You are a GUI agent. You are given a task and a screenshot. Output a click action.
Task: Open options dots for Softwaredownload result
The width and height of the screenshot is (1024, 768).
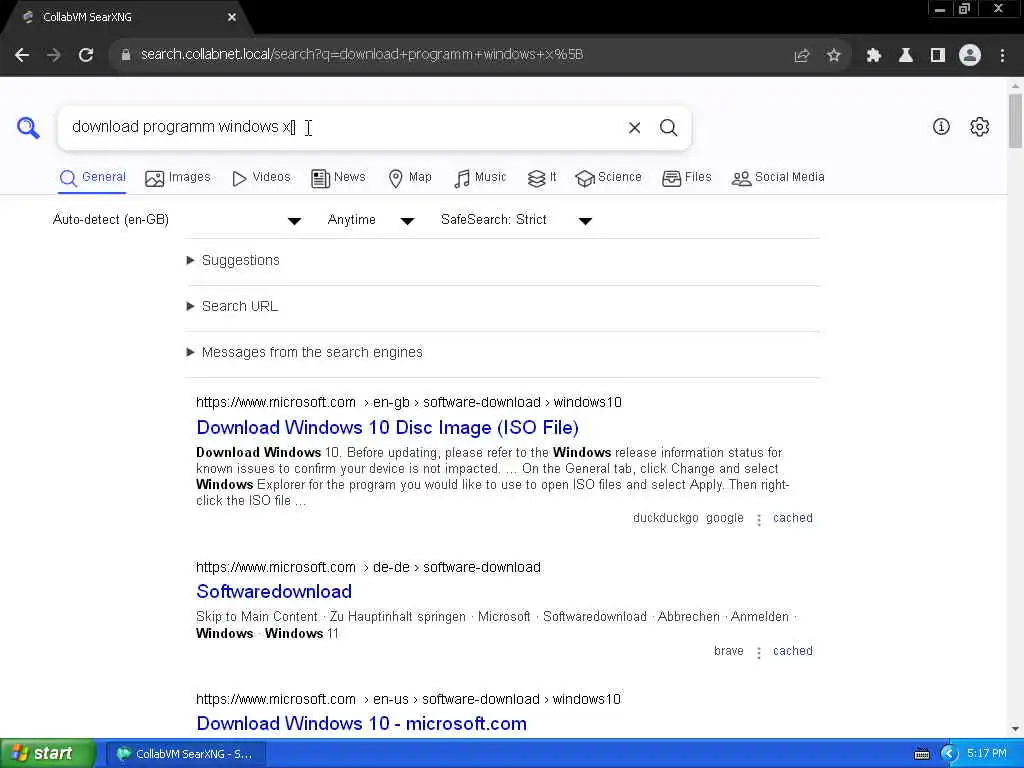pyautogui.click(x=758, y=652)
